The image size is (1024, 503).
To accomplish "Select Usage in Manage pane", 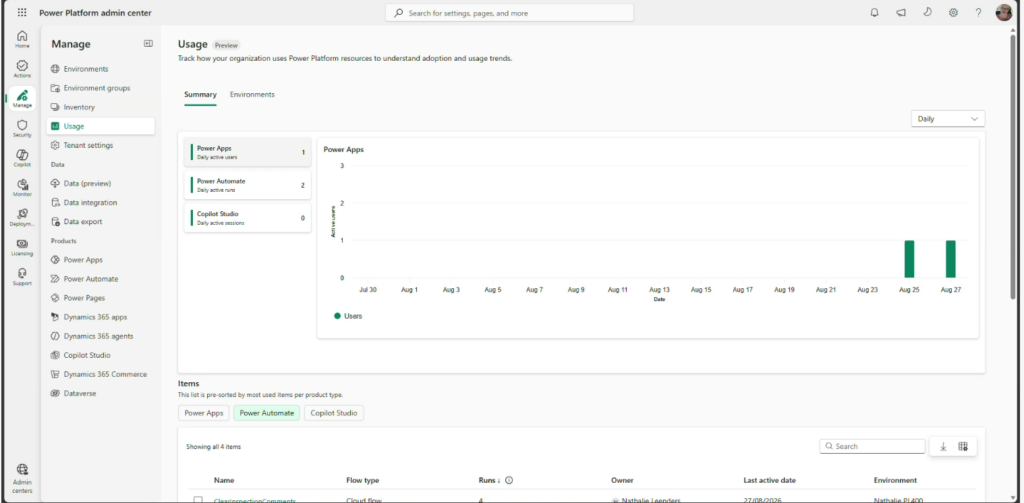I will [101, 126].
